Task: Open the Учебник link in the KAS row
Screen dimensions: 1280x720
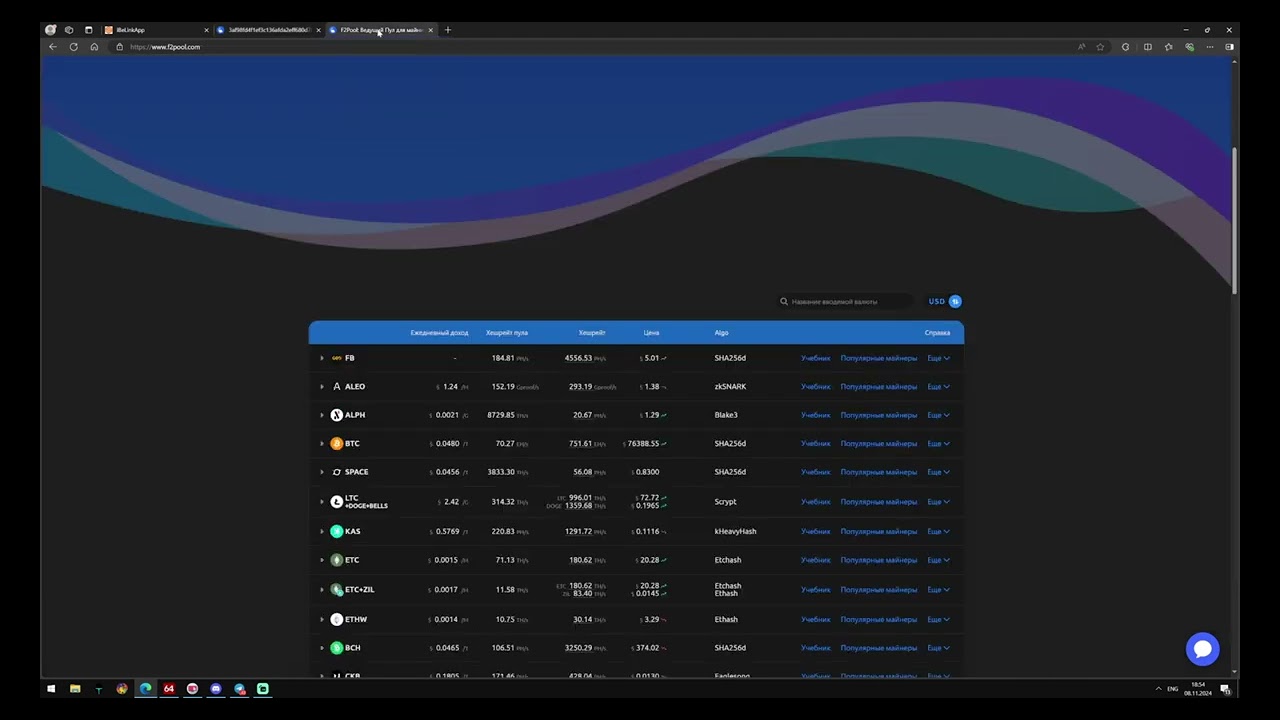Action: (x=816, y=531)
